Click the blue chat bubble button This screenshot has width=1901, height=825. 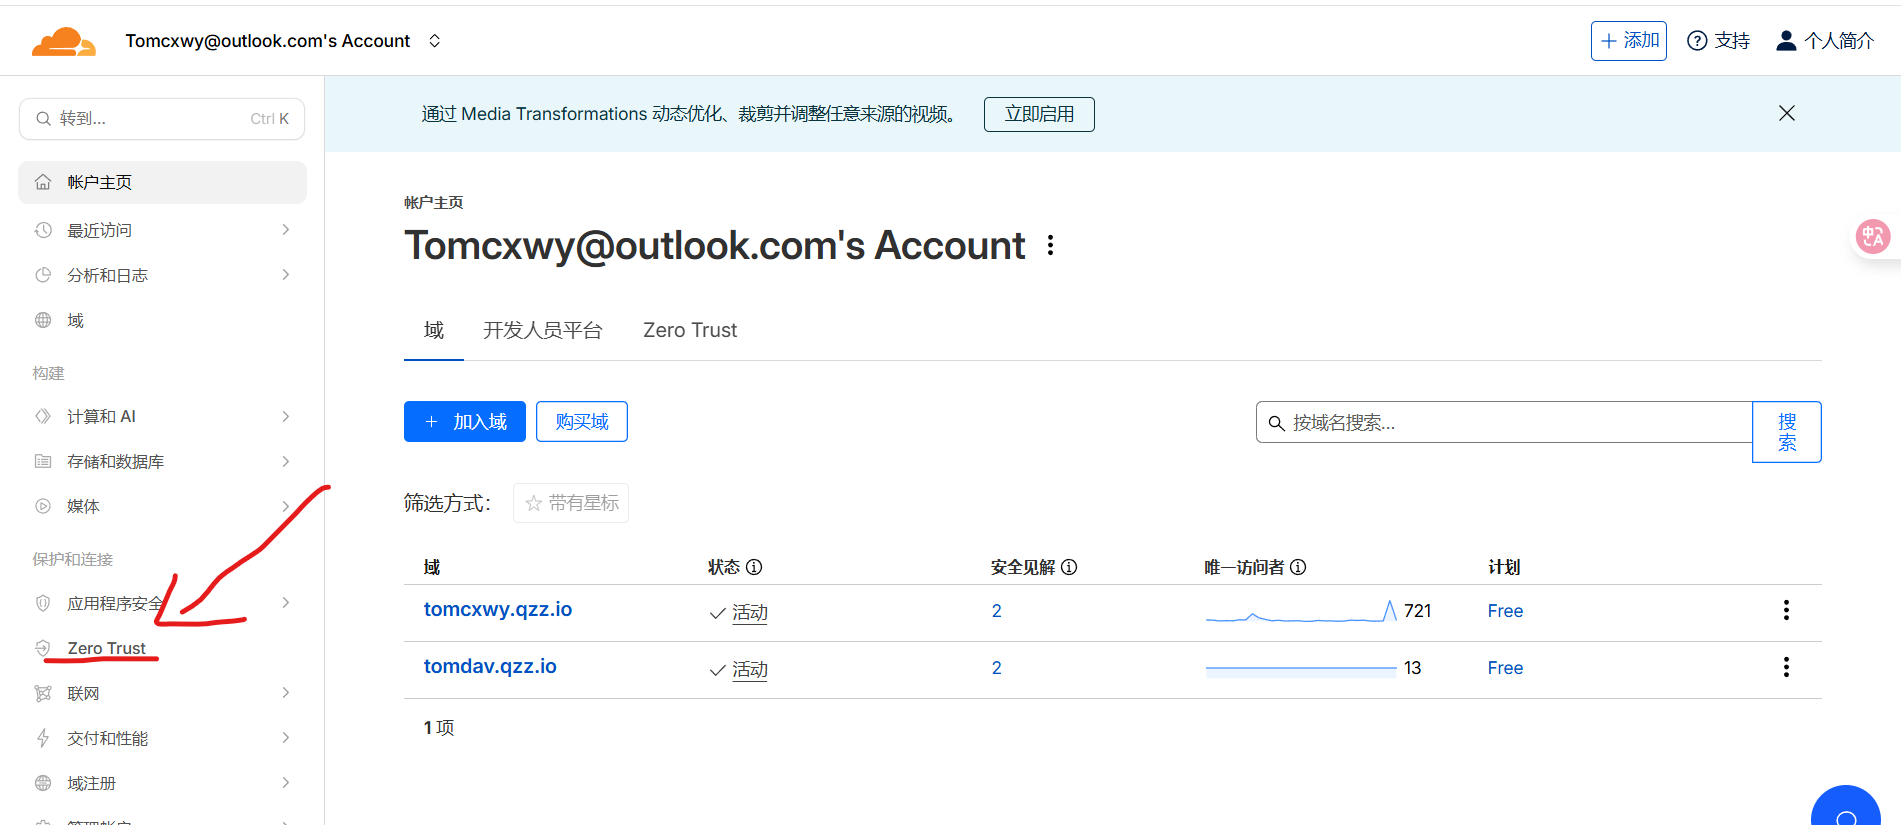click(x=1846, y=808)
